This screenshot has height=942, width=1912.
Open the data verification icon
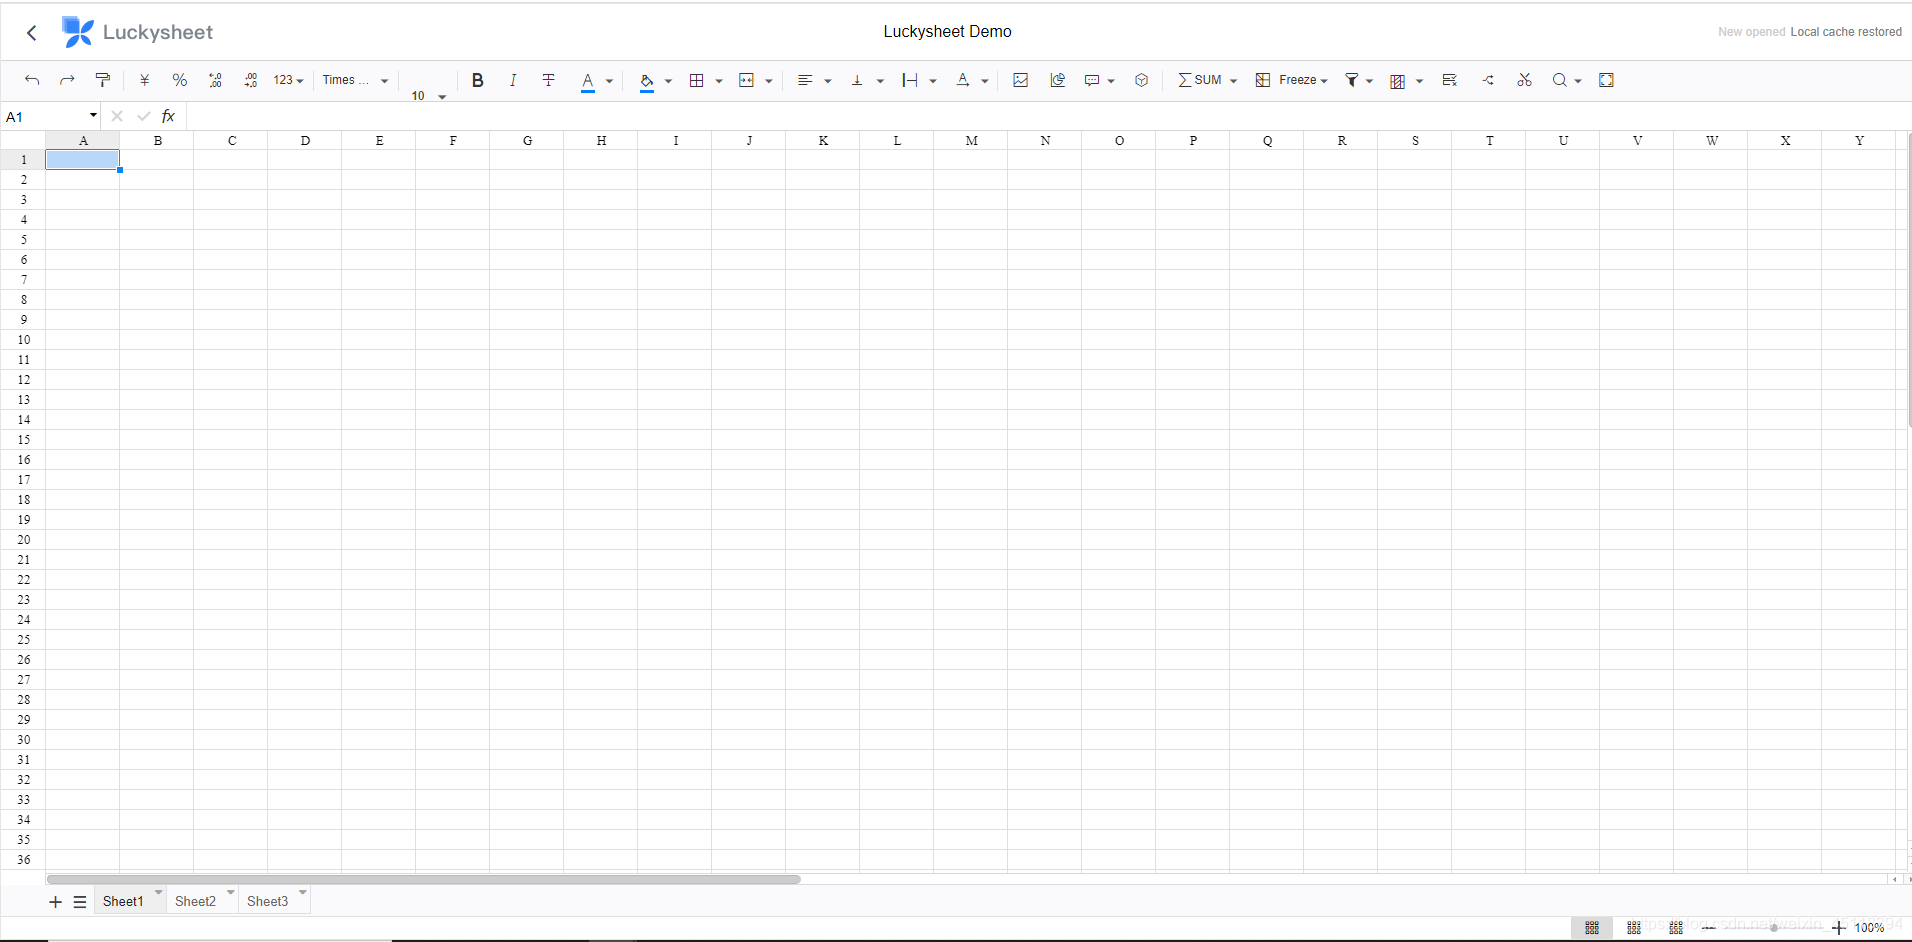click(1450, 80)
